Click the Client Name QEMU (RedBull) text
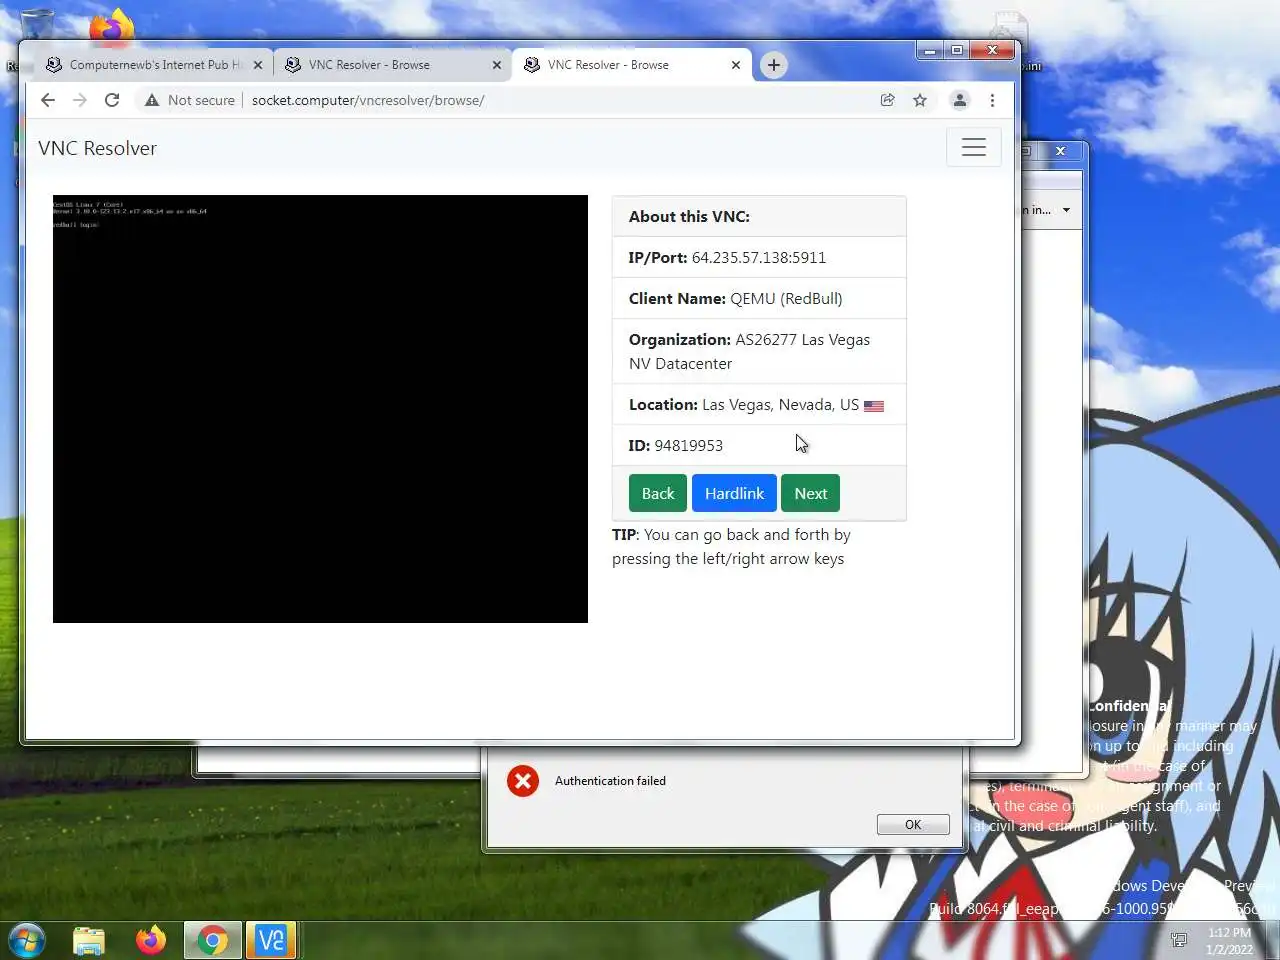Viewport: 1280px width, 960px height. [736, 298]
